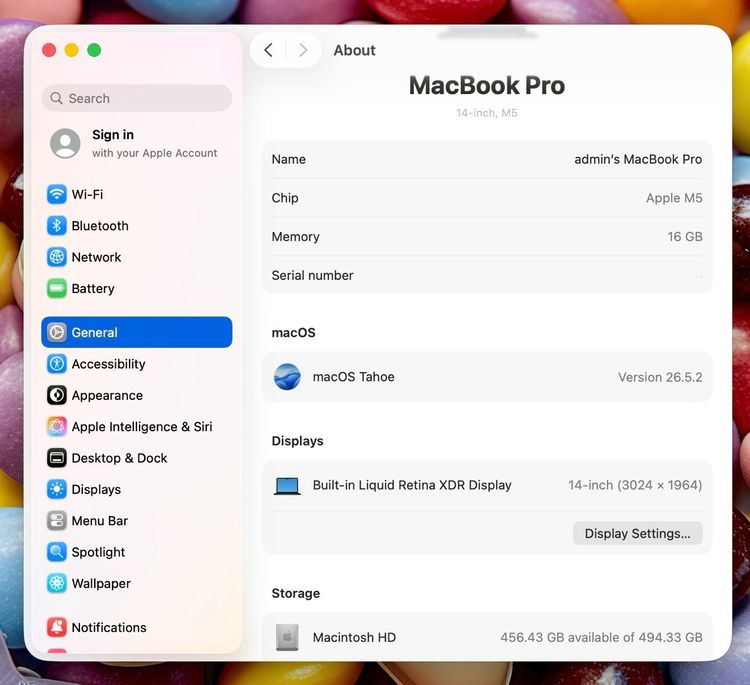This screenshot has width=750, height=685.
Task: Click the About page title
Action: pos(354,50)
